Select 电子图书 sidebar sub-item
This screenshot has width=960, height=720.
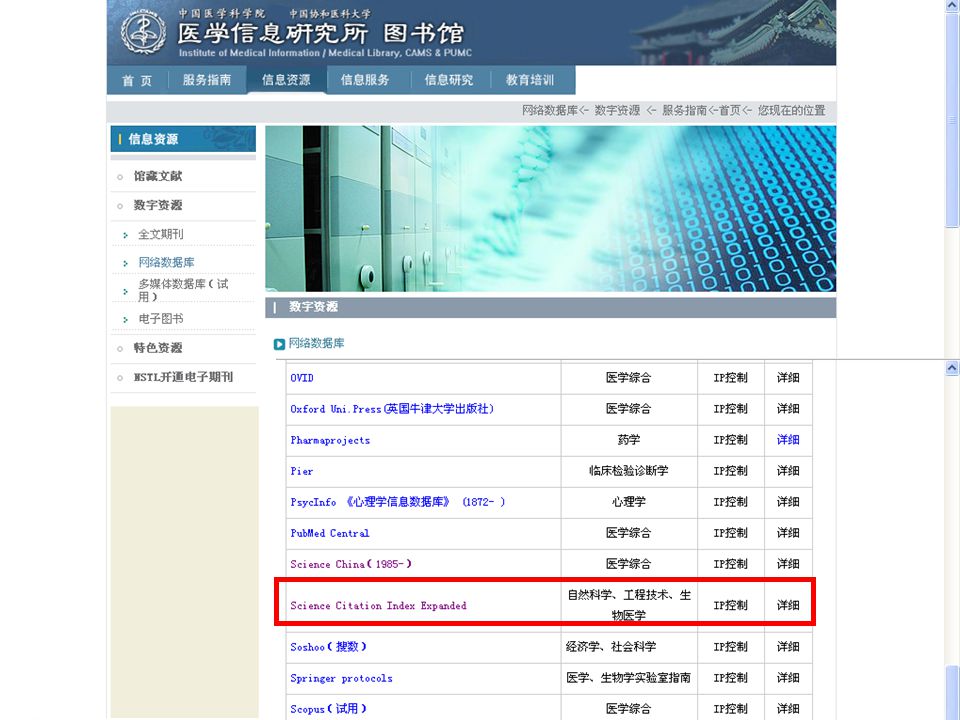160,319
